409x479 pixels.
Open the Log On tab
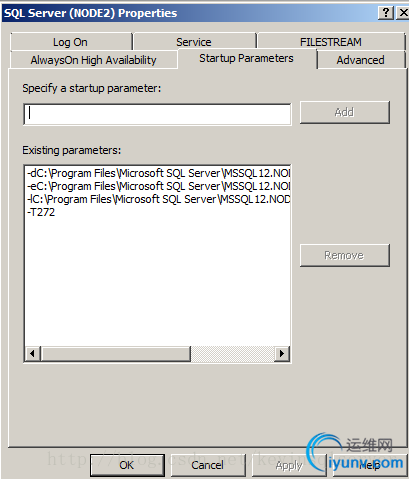[71, 42]
